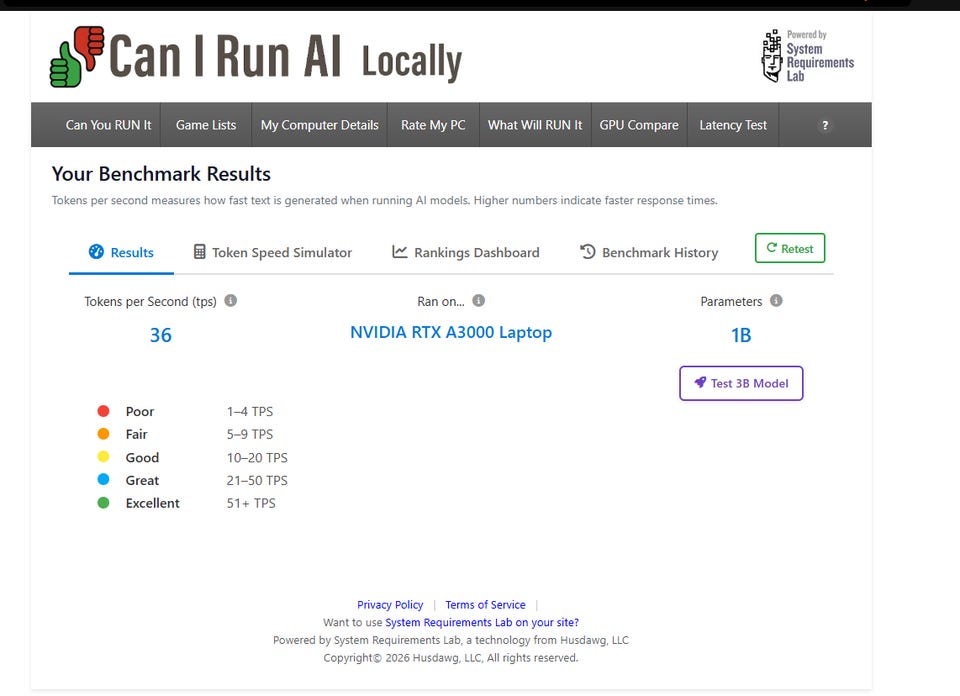The image size is (960, 696).
Task: Click the Your Benchmark Results heading
Action: click(161, 174)
